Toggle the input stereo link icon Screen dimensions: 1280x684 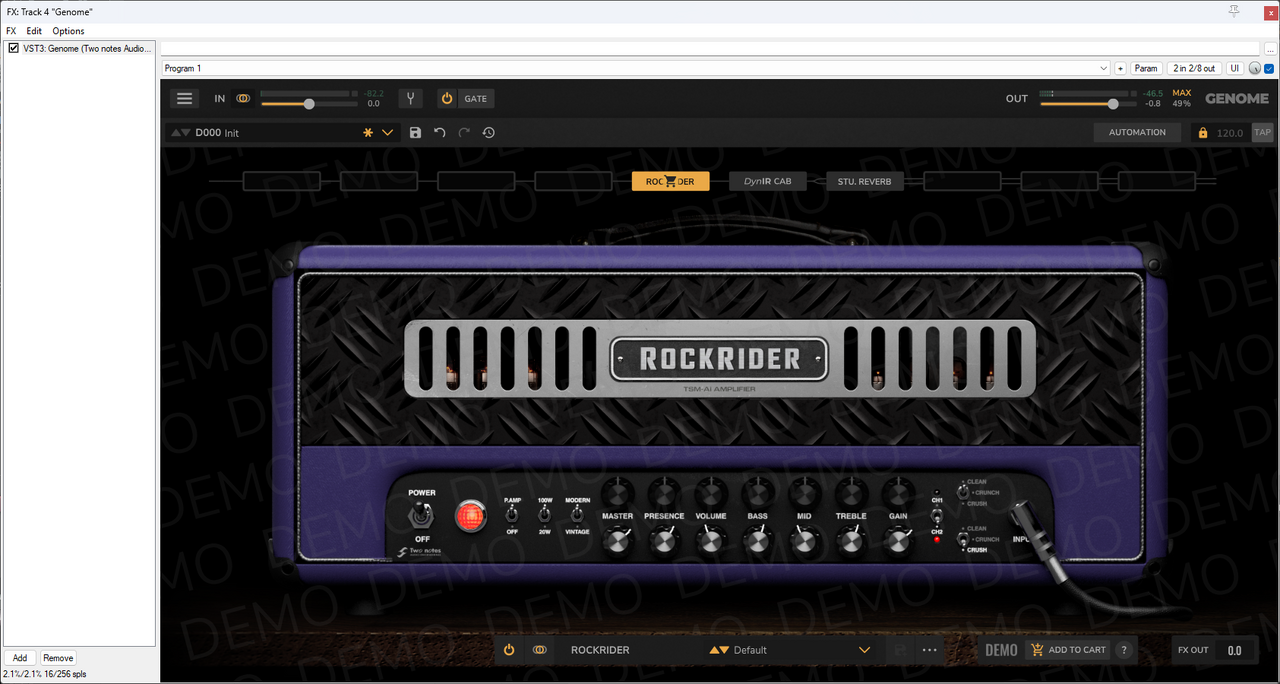coord(244,99)
